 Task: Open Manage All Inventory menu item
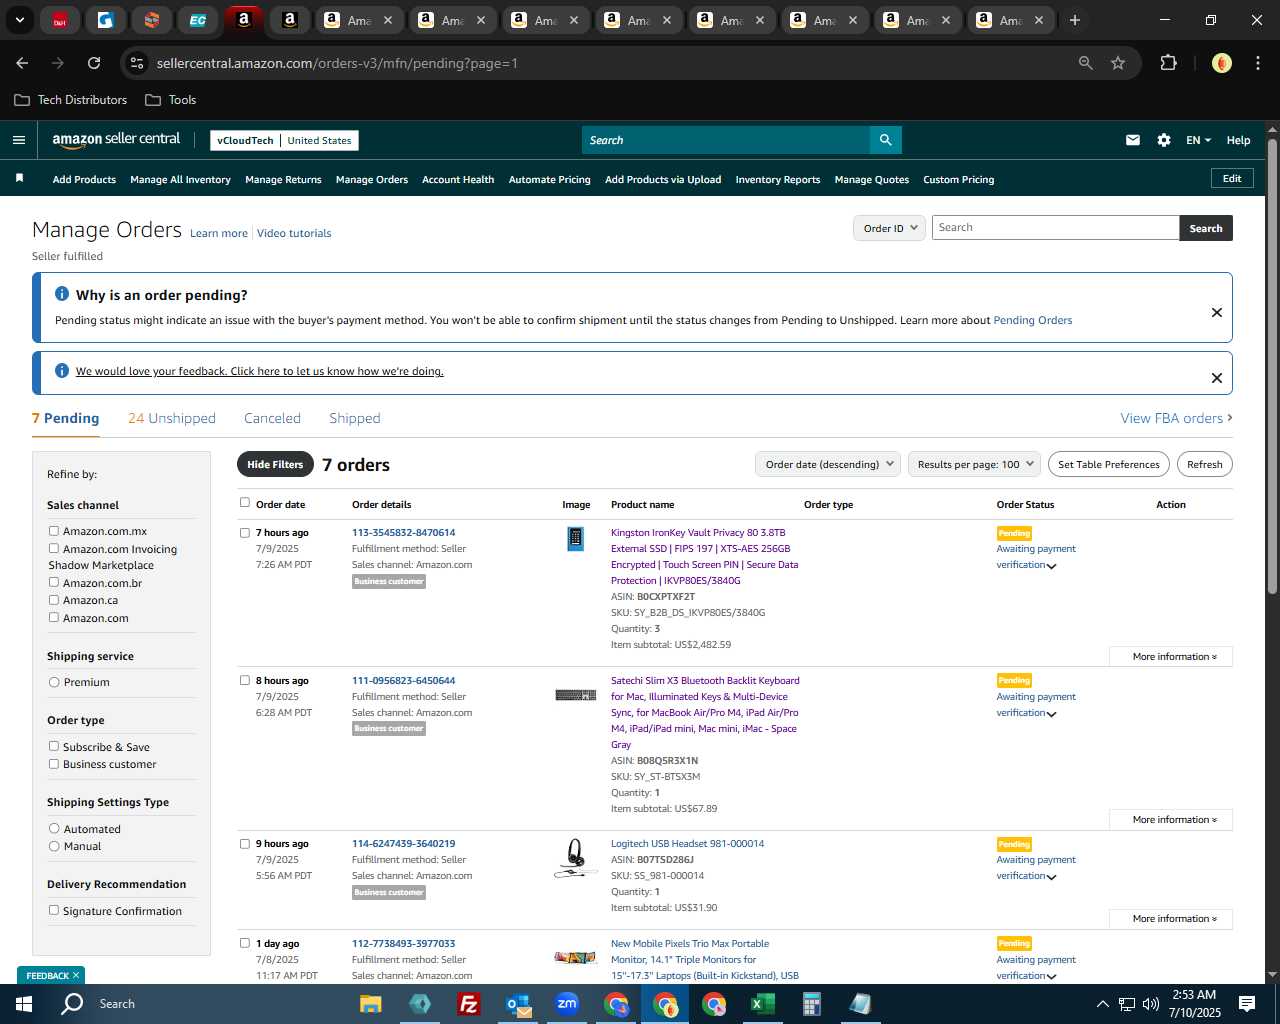click(x=180, y=180)
